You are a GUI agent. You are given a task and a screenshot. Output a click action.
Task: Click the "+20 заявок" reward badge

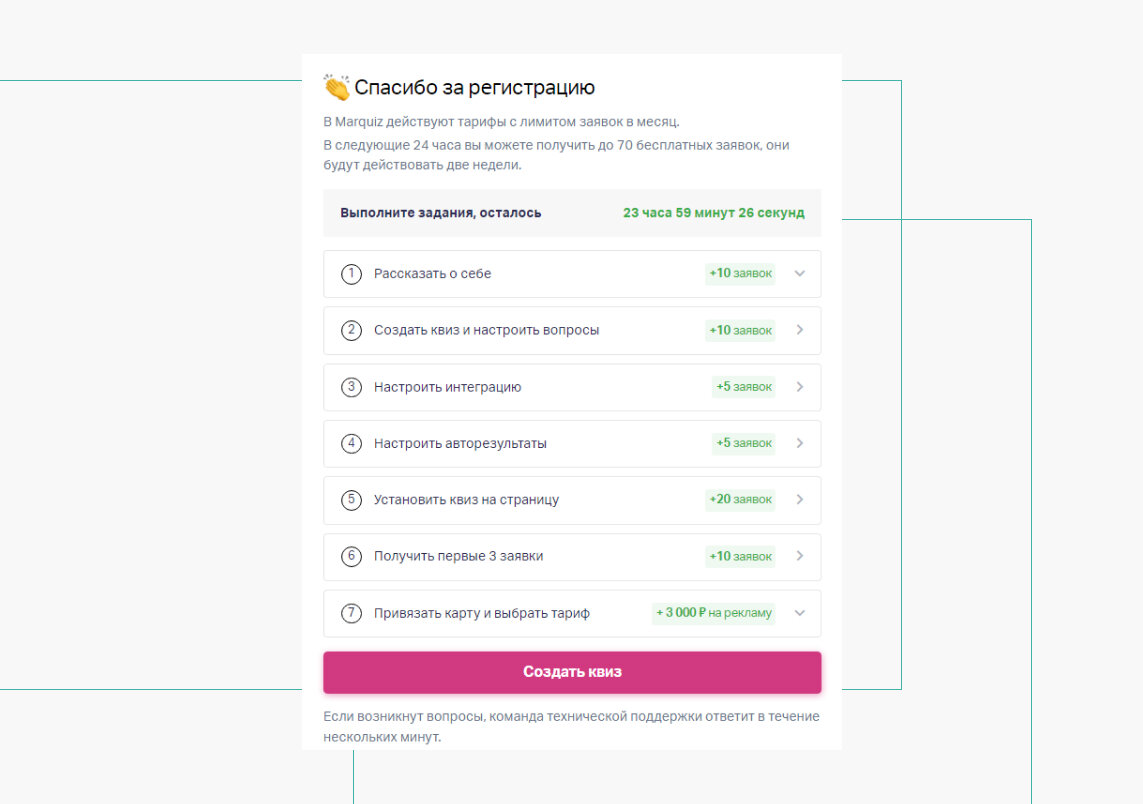pyautogui.click(x=740, y=500)
